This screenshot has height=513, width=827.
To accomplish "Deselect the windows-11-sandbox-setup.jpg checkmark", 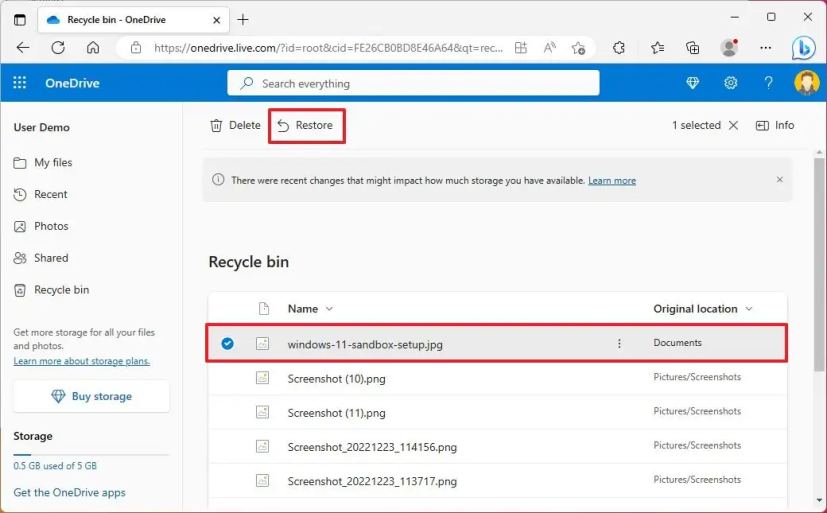I will (227, 343).
